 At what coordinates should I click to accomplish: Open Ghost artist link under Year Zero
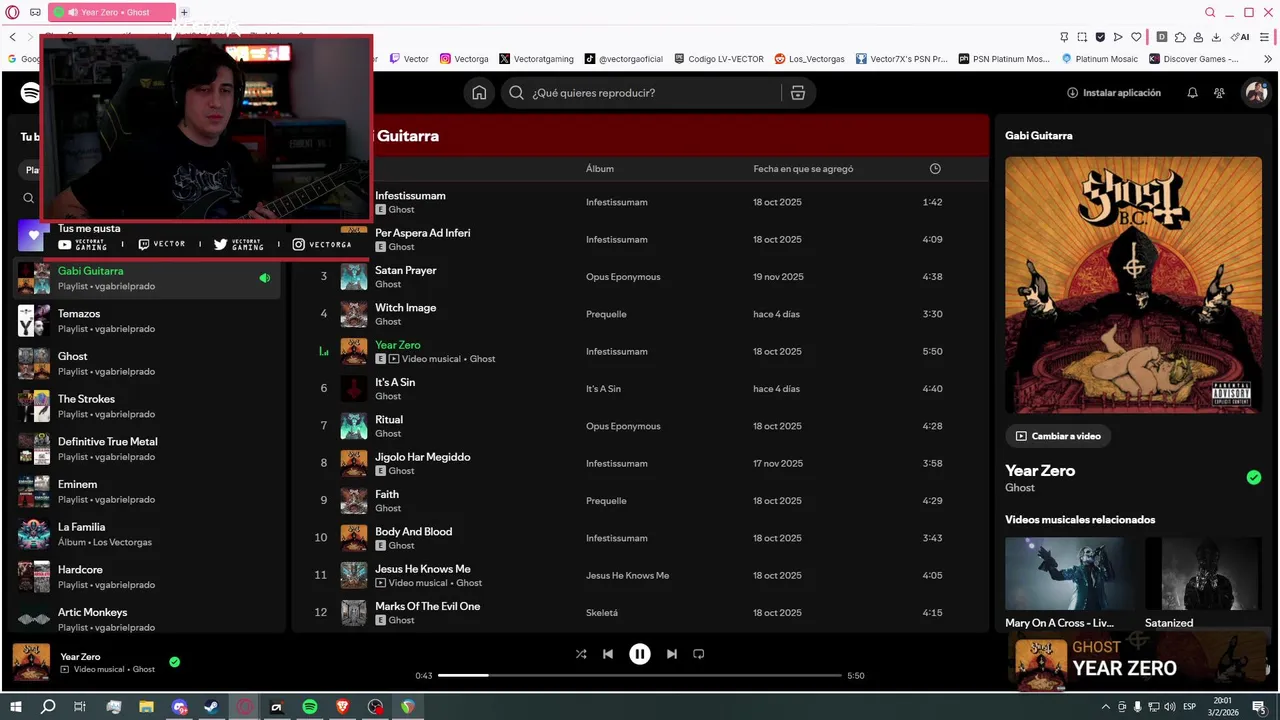tap(1020, 488)
